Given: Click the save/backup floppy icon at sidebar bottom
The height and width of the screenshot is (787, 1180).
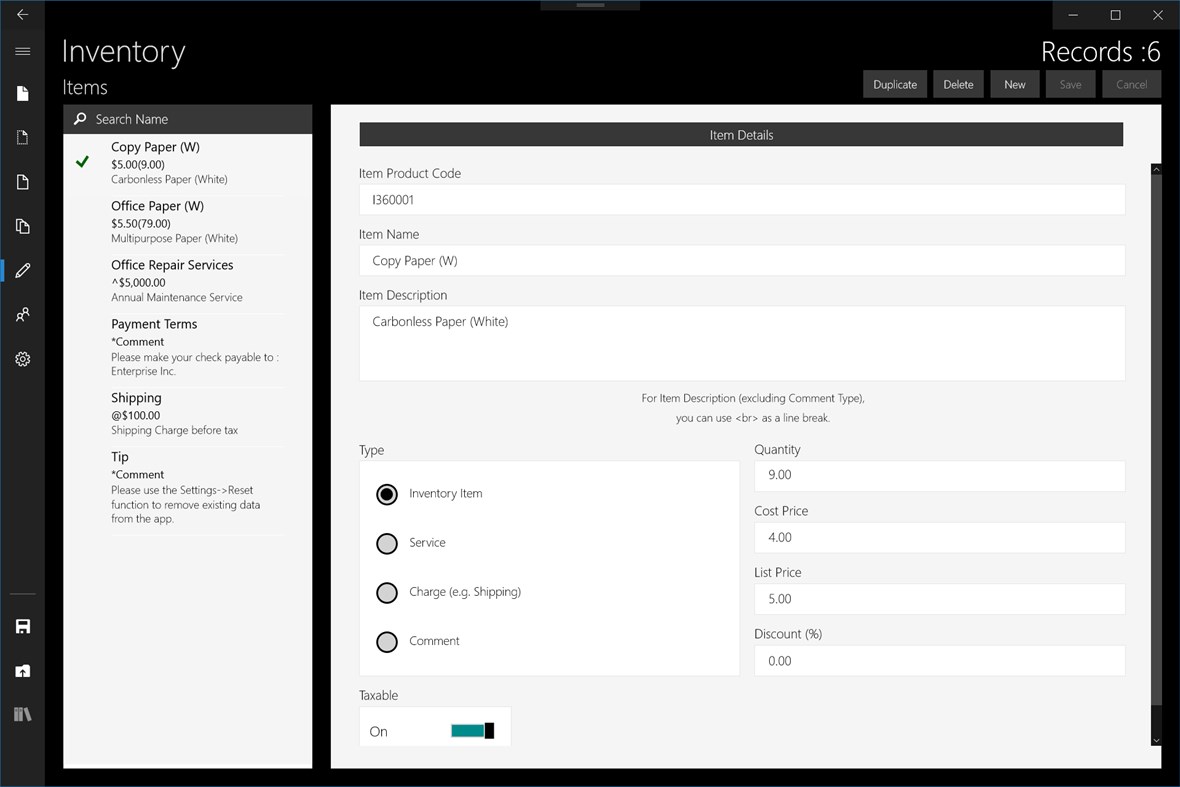Looking at the screenshot, I should [22, 625].
